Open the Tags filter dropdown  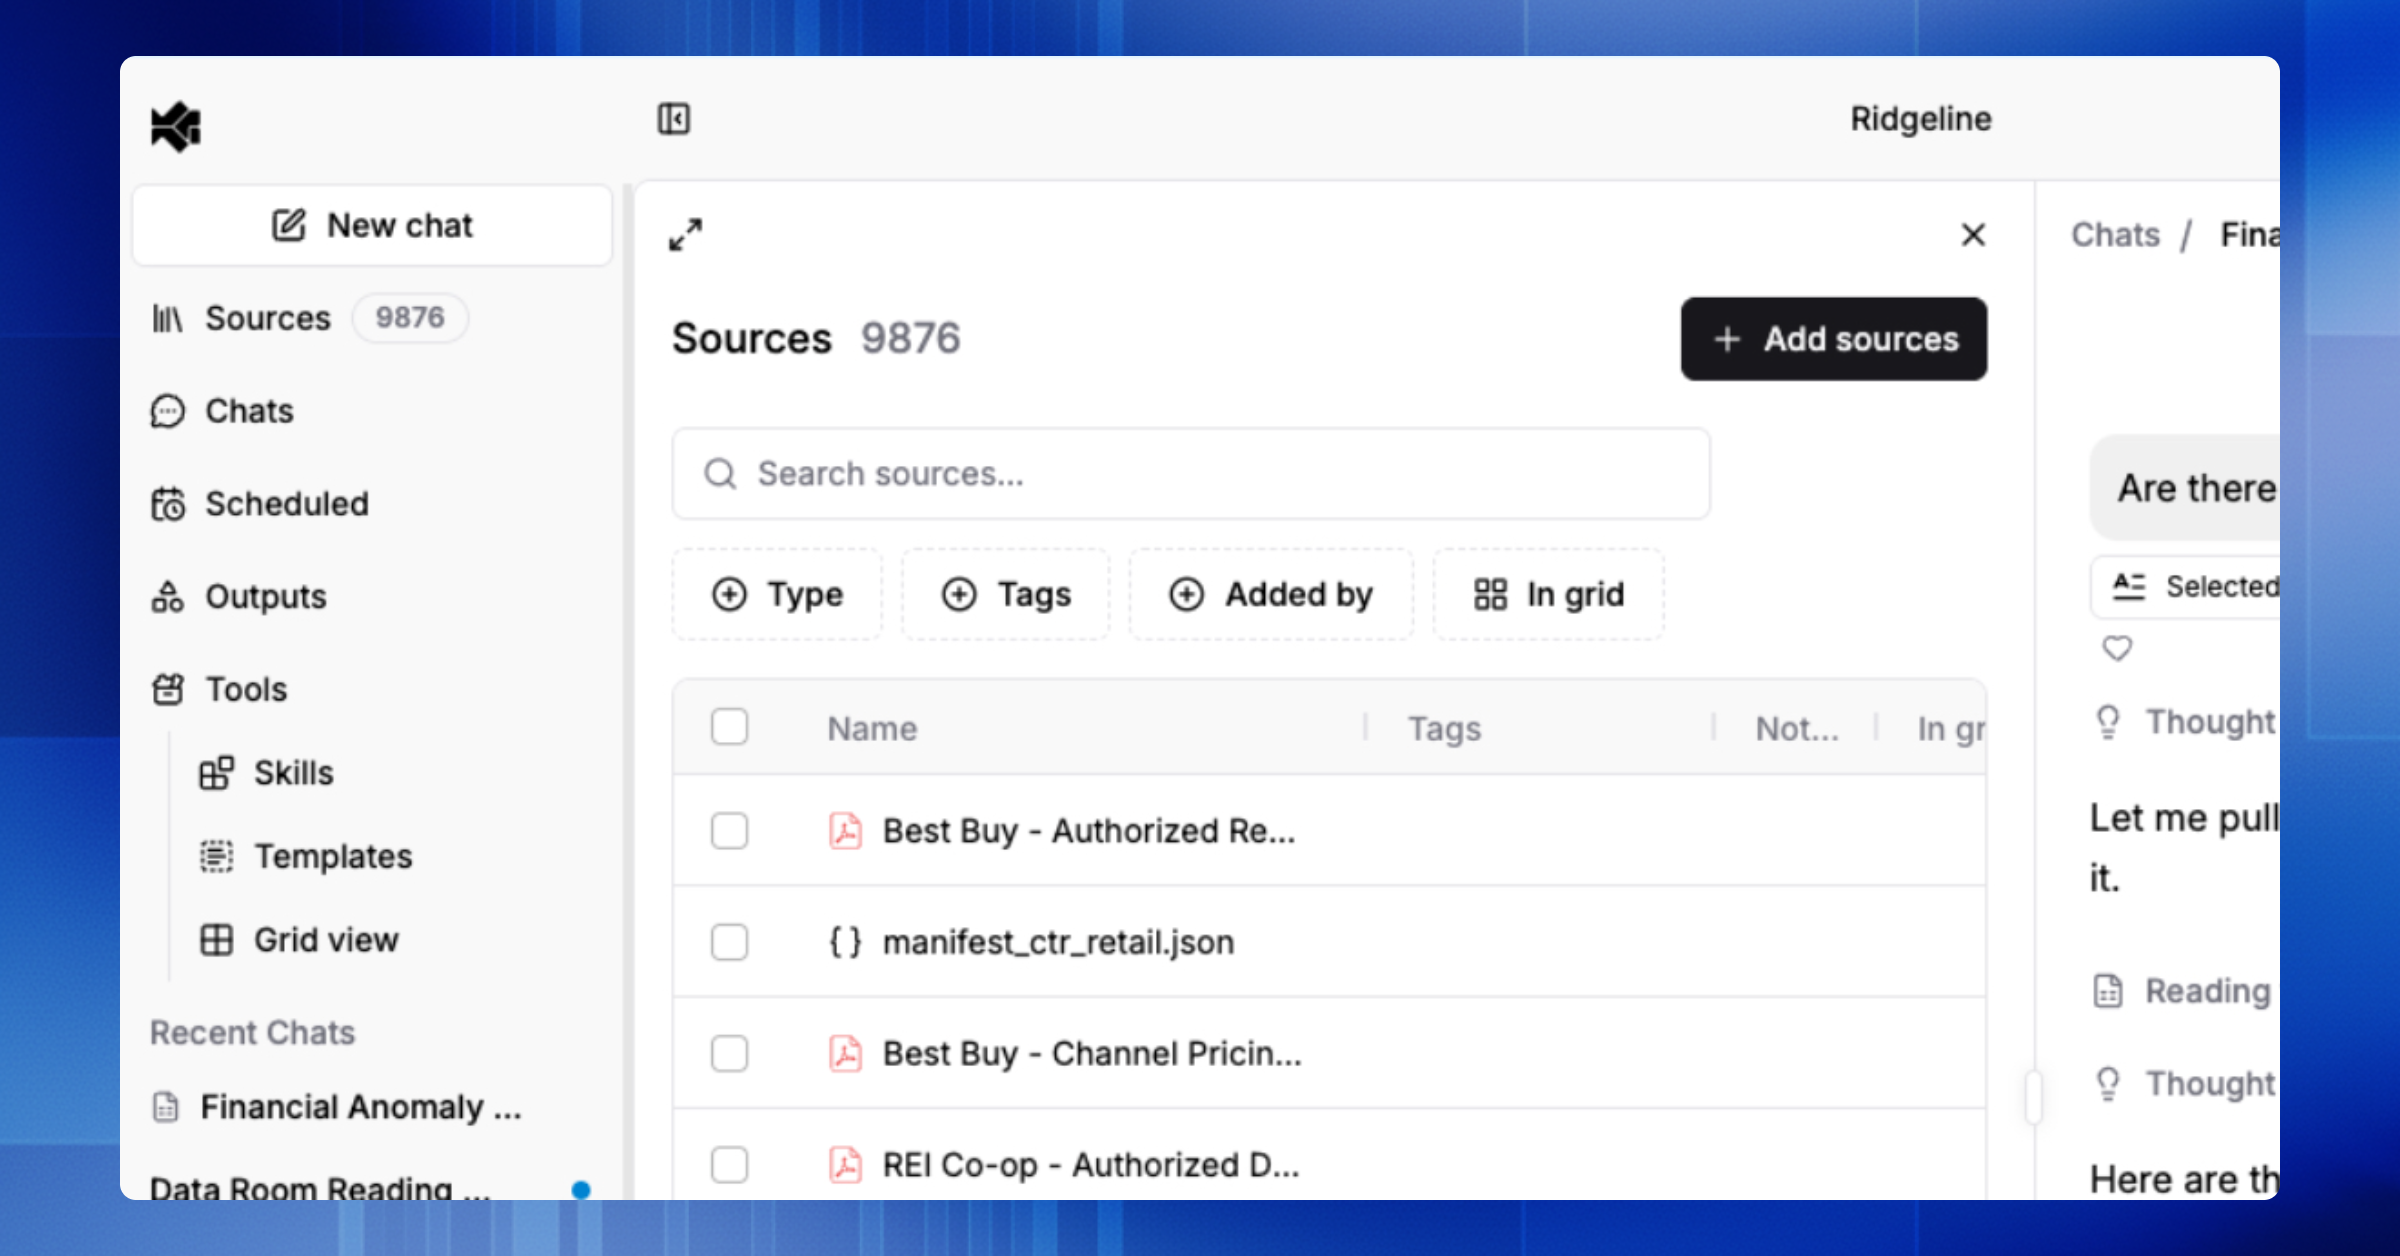pos(1006,594)
